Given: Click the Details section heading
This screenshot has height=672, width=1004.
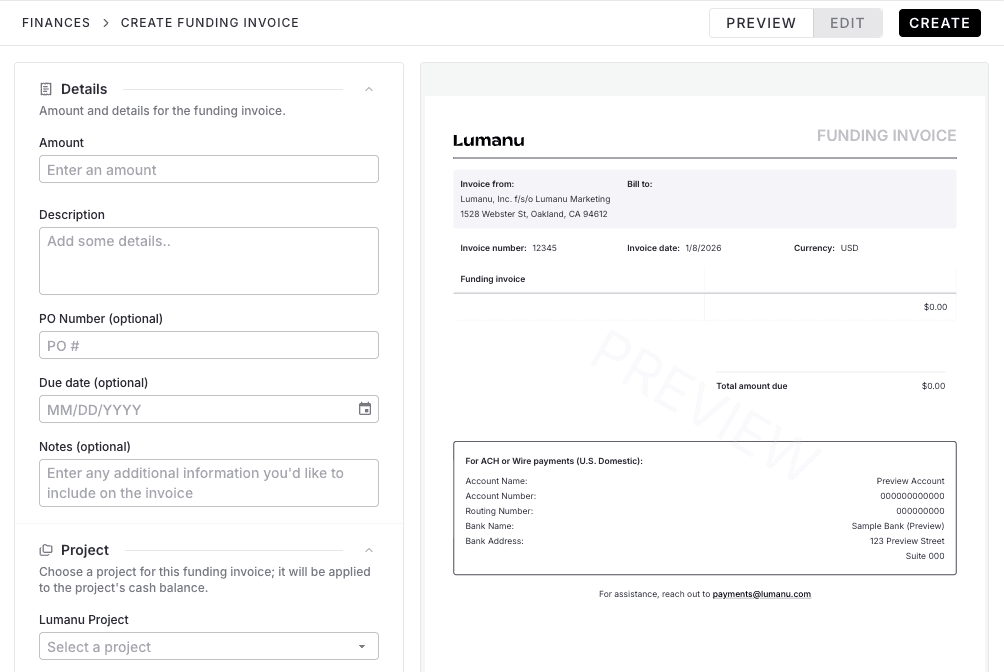Looking at the screenshot, I should tap(84, 89).
